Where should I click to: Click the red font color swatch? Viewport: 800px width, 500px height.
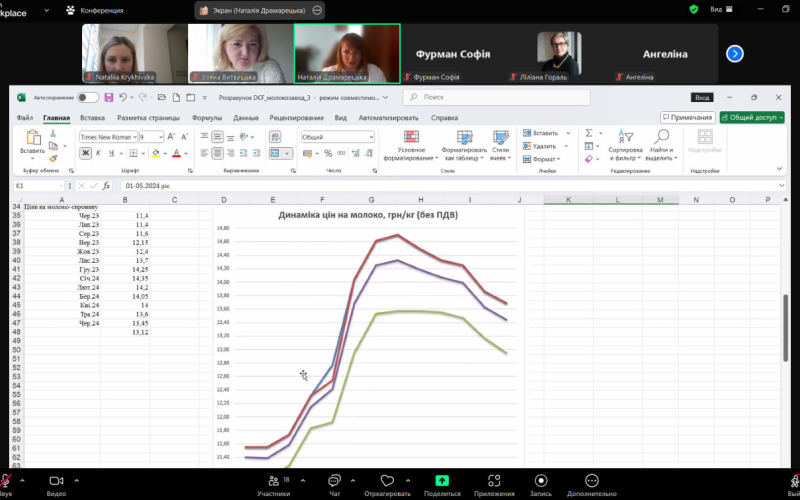point(177,153)
